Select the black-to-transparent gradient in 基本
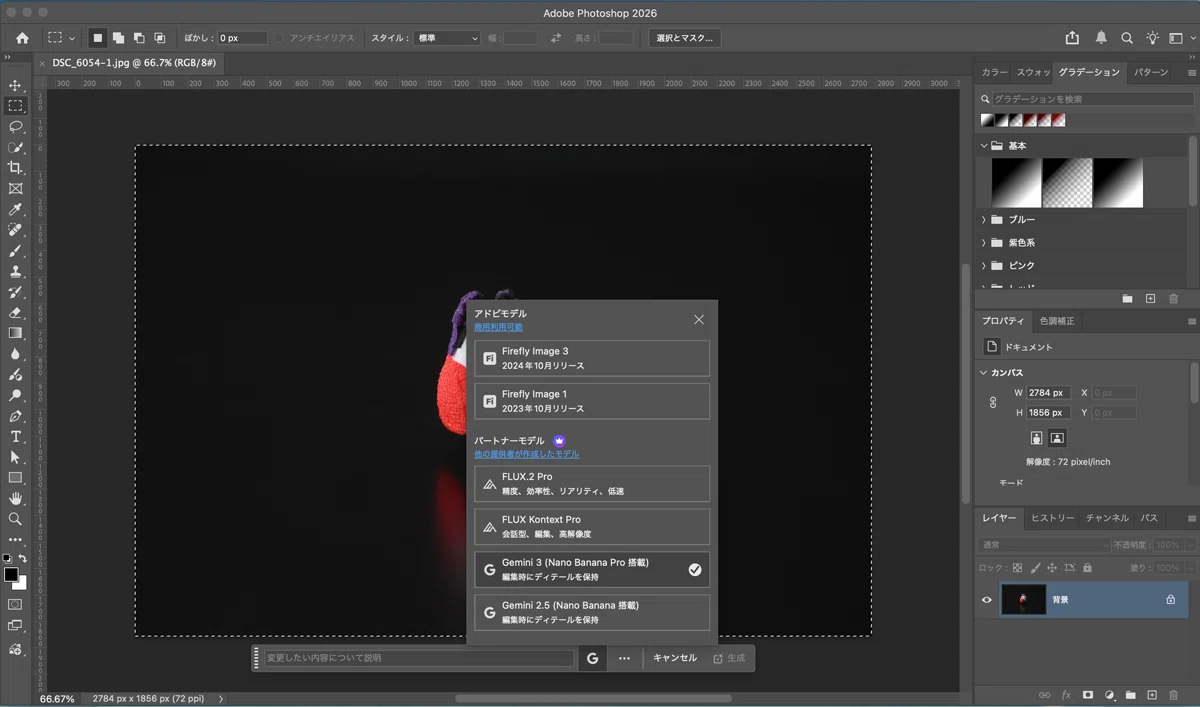1200x707 pixels. (1066, 183)
